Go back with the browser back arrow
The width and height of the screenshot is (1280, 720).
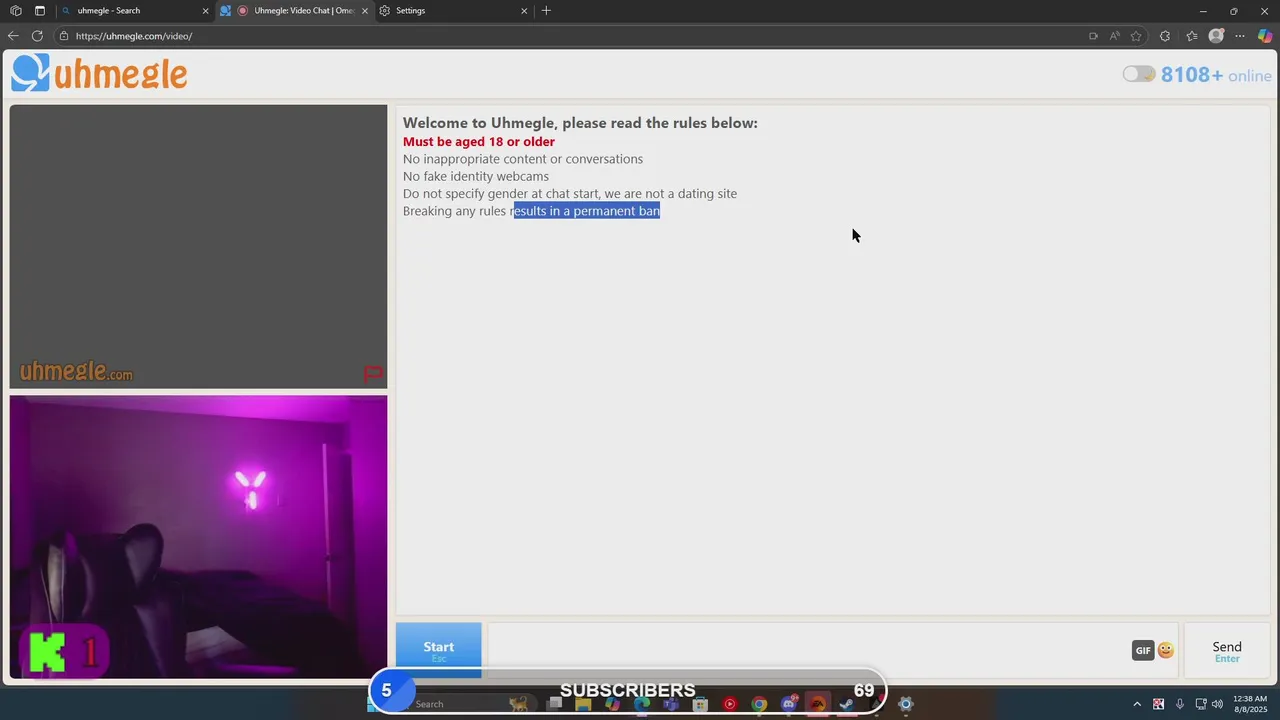pos(13,36)
